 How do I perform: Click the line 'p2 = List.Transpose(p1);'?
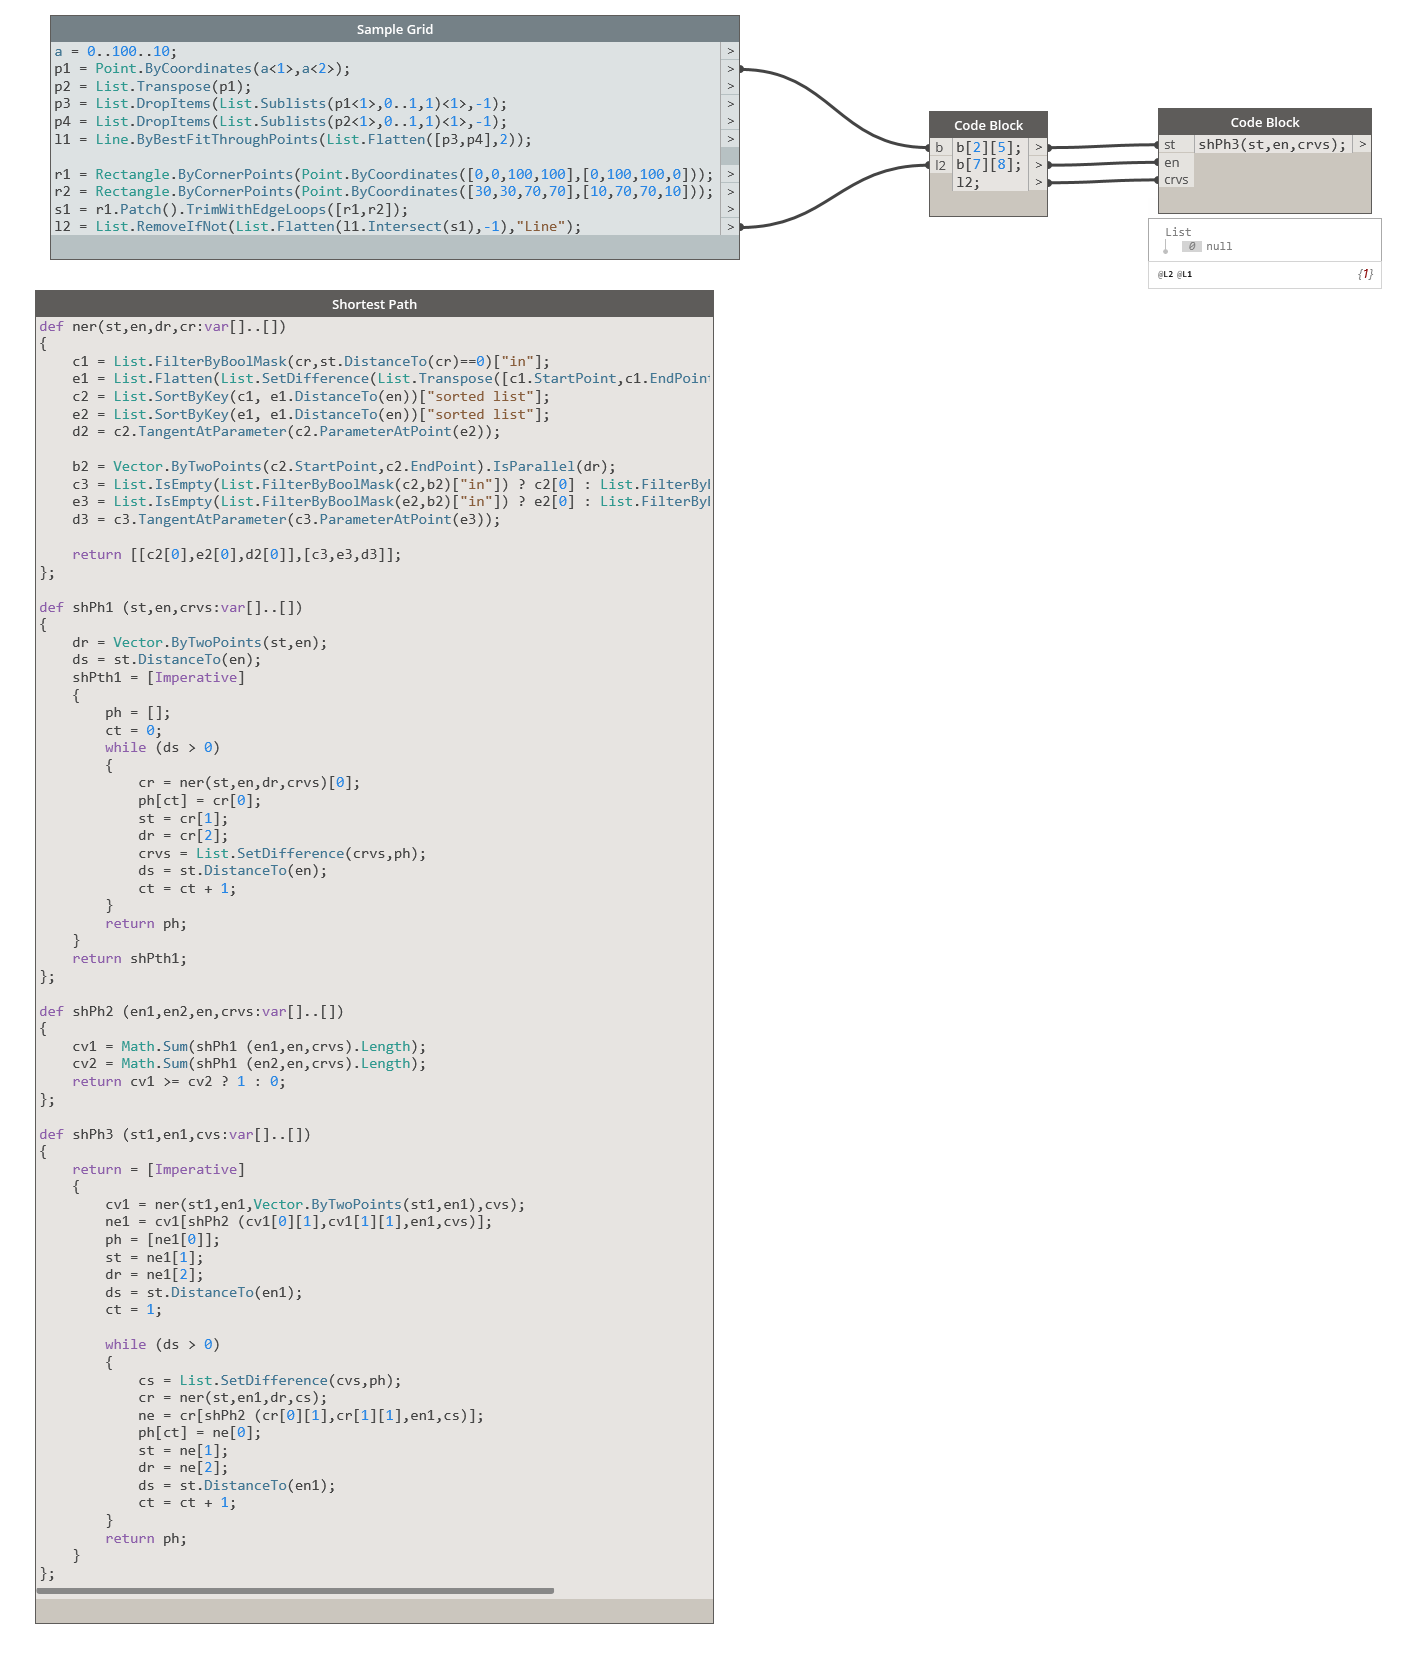tap(153, 86)
